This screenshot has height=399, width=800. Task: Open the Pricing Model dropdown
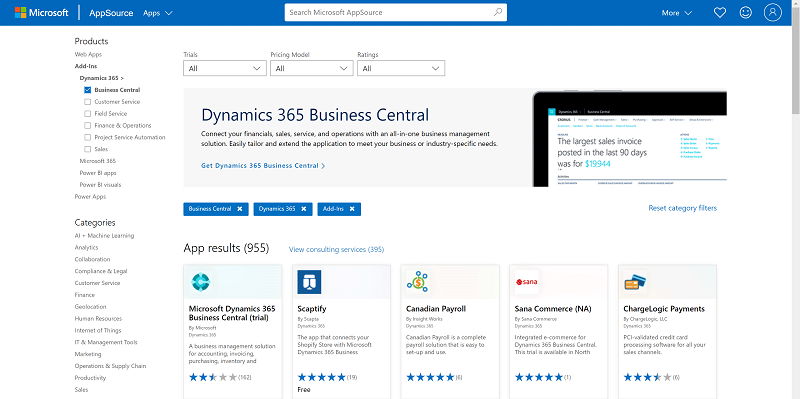point(312,68)
